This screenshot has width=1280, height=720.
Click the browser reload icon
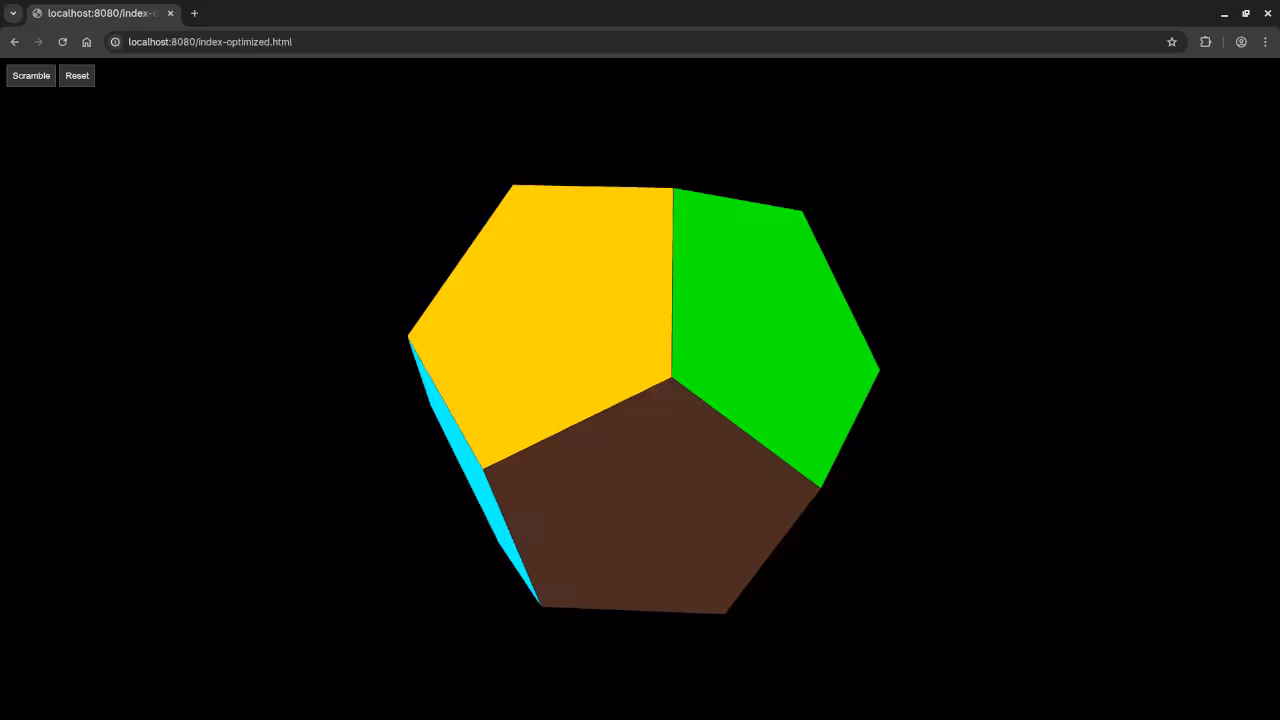pos(62,42)
